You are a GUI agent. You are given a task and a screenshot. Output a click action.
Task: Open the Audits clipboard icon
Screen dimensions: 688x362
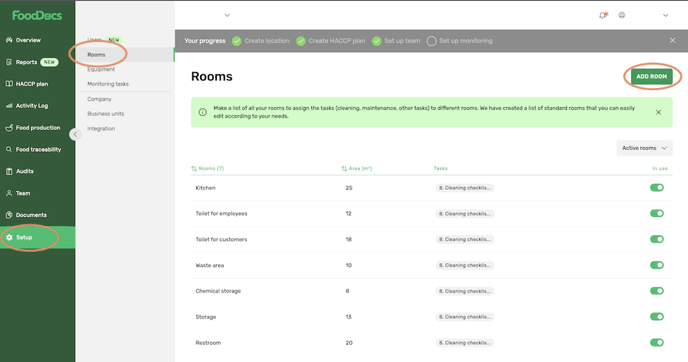(x=9, y=171)
